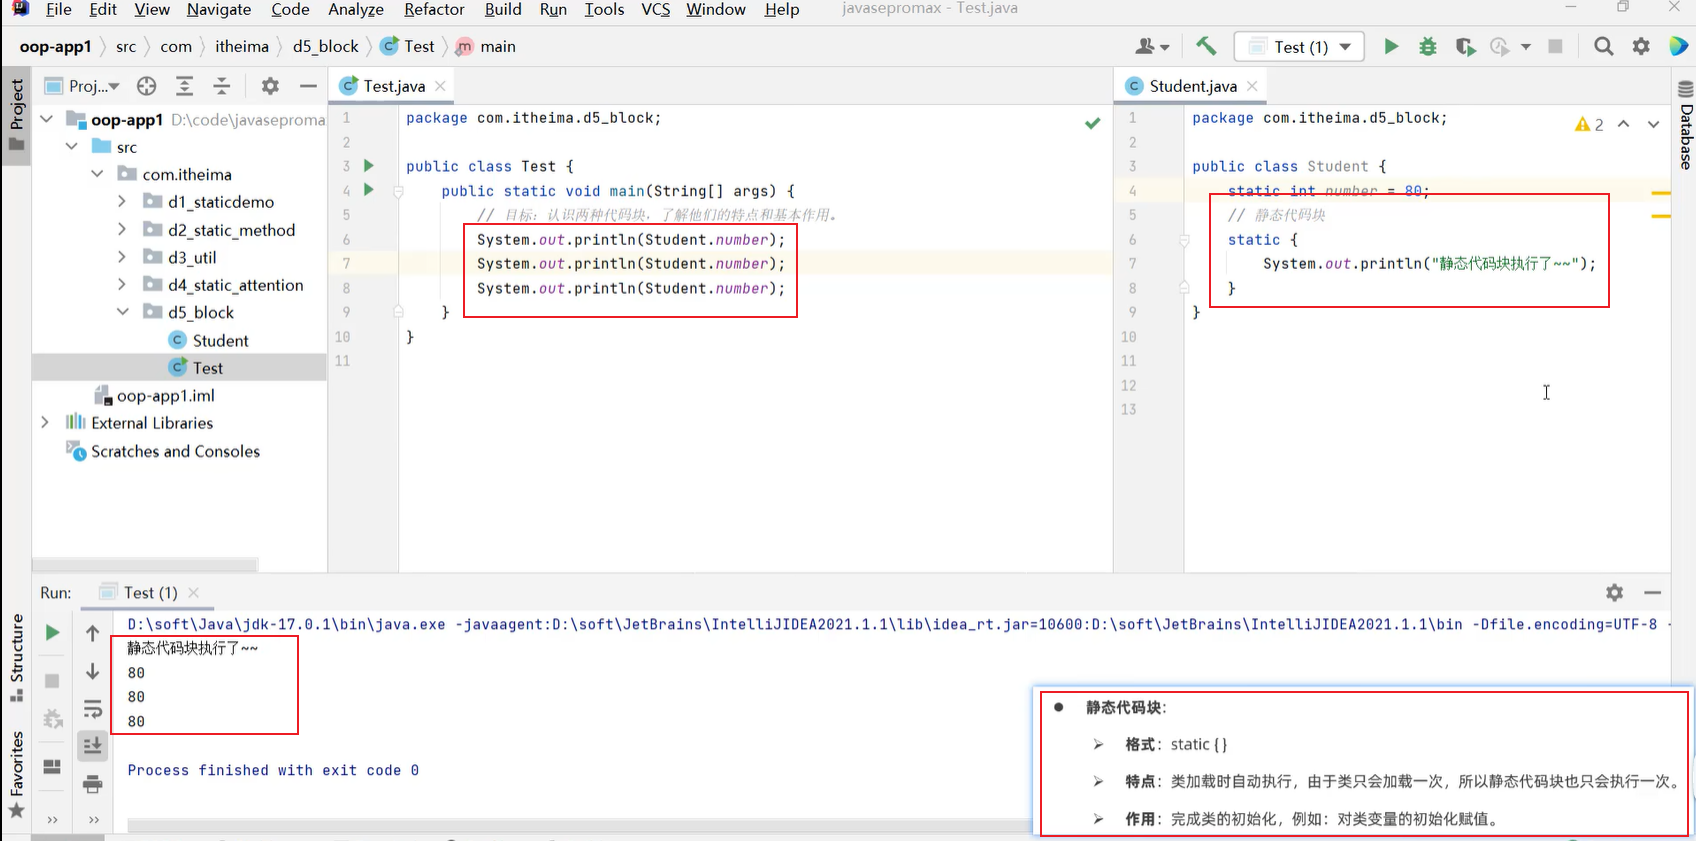Click run gutter icon beside main method
The image size is (1696, 841).
pos(368,190)
